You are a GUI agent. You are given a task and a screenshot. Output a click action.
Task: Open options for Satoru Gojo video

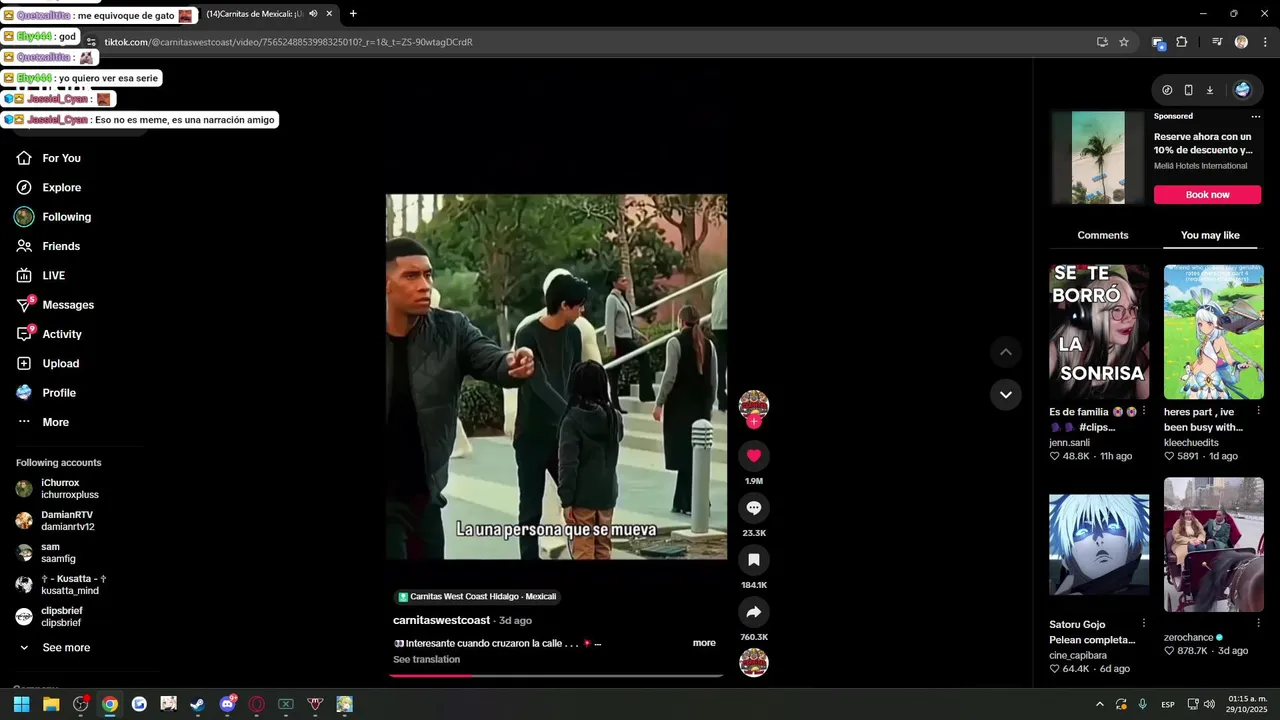pos(1144,623)
